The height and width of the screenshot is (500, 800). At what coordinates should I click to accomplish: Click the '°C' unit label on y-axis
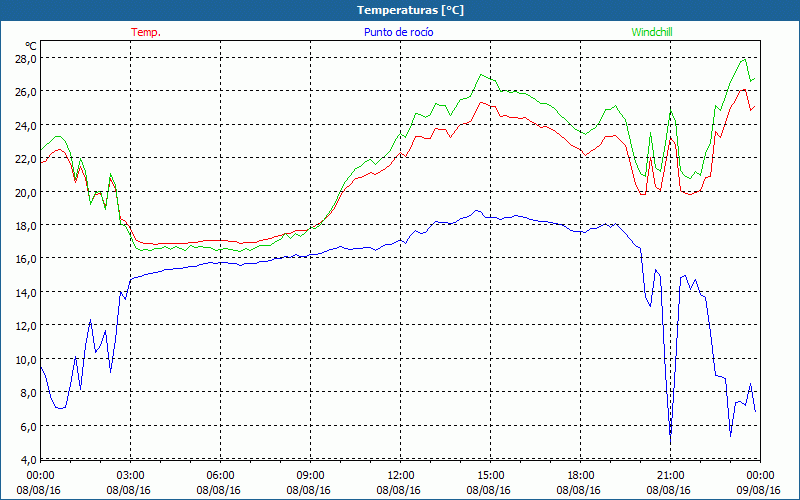31,46
